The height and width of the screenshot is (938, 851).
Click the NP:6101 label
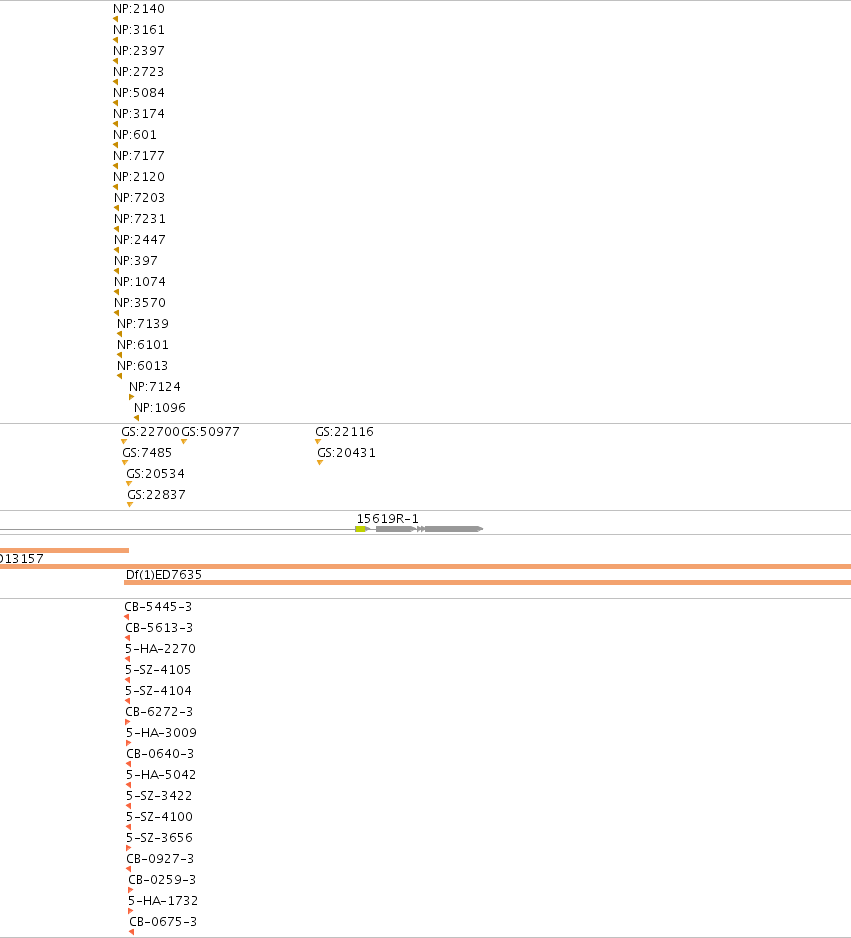tap(143, 344)
